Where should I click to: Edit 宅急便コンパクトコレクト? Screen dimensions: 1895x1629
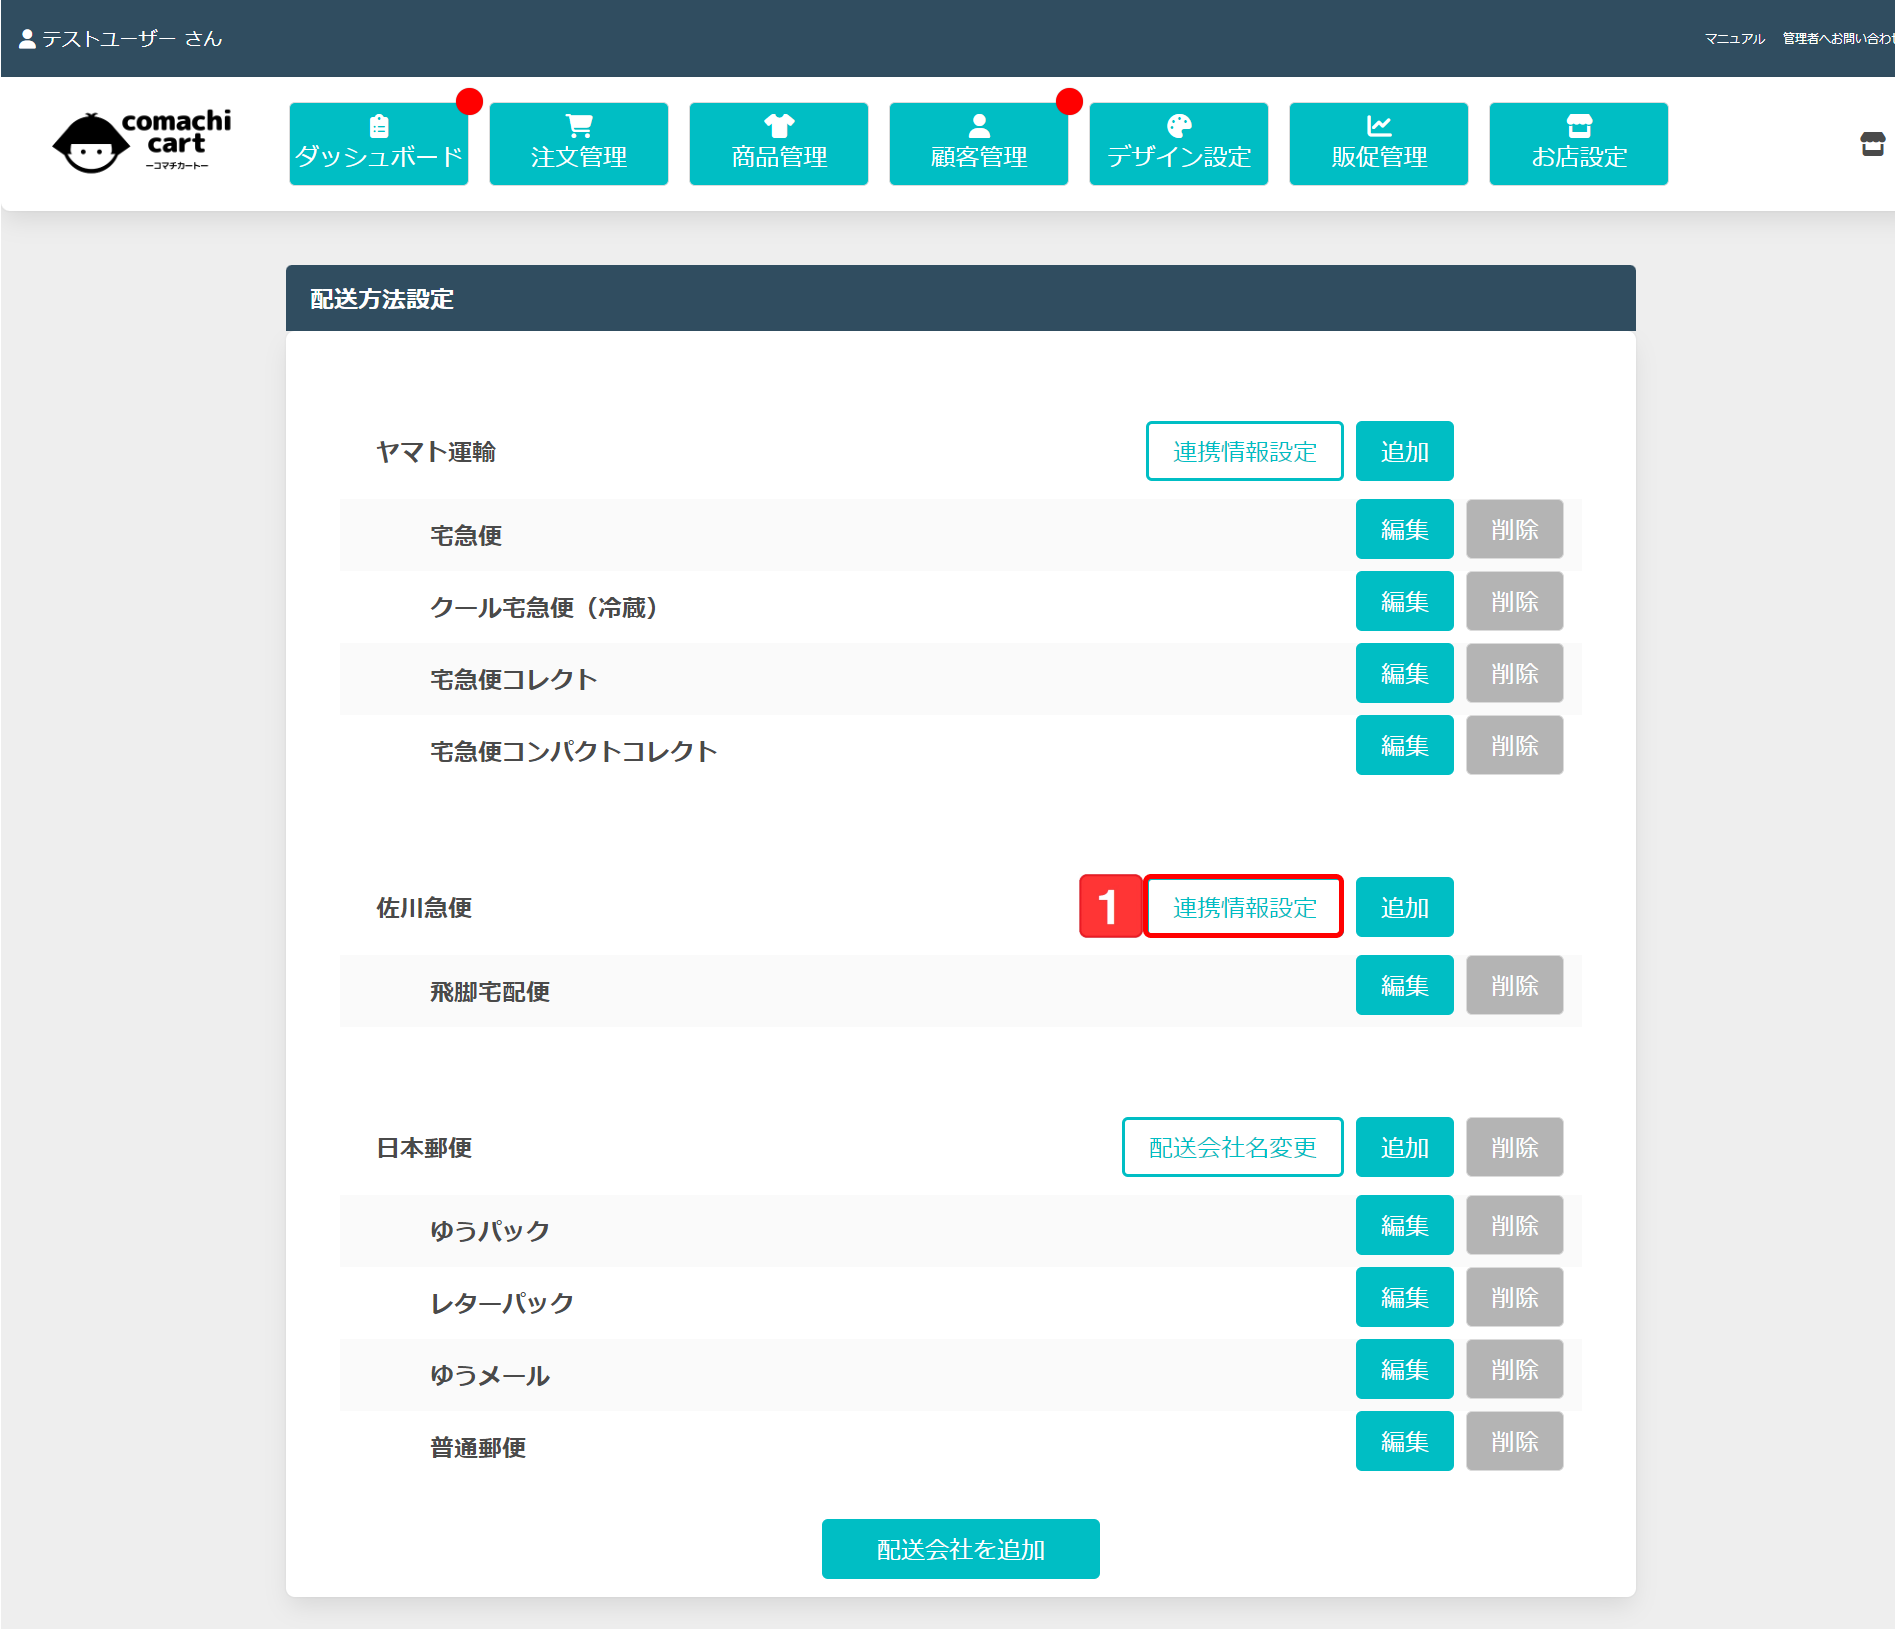click(1404, 745)
